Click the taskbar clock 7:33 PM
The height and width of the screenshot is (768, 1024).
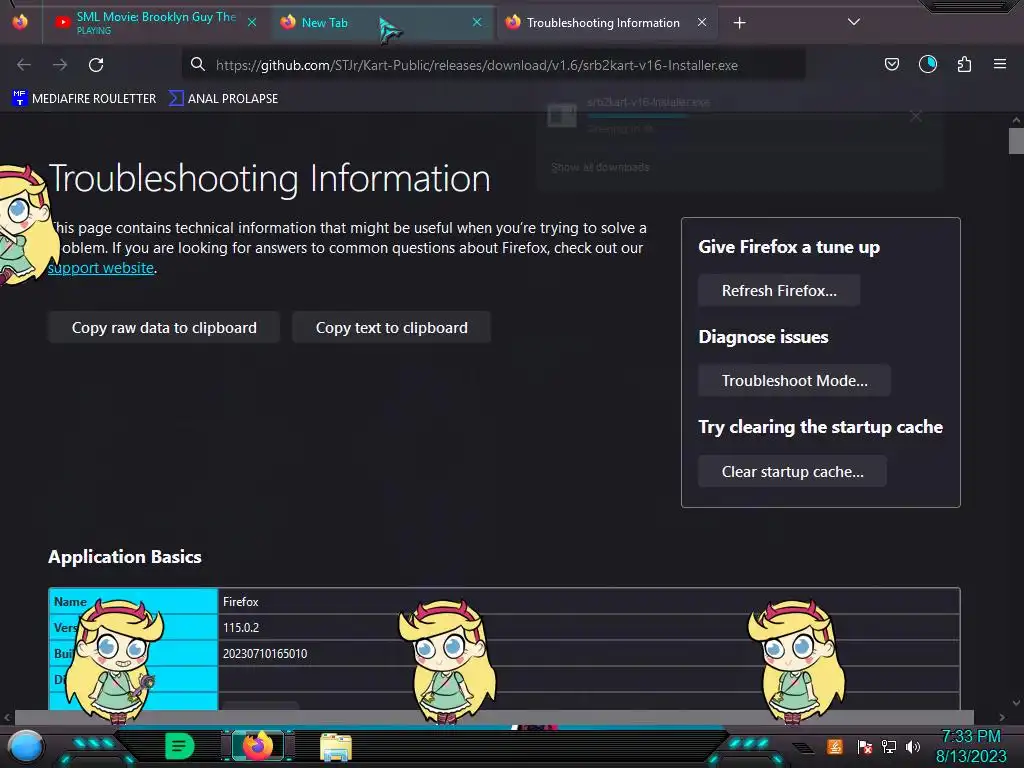click(x=971, y=736)
